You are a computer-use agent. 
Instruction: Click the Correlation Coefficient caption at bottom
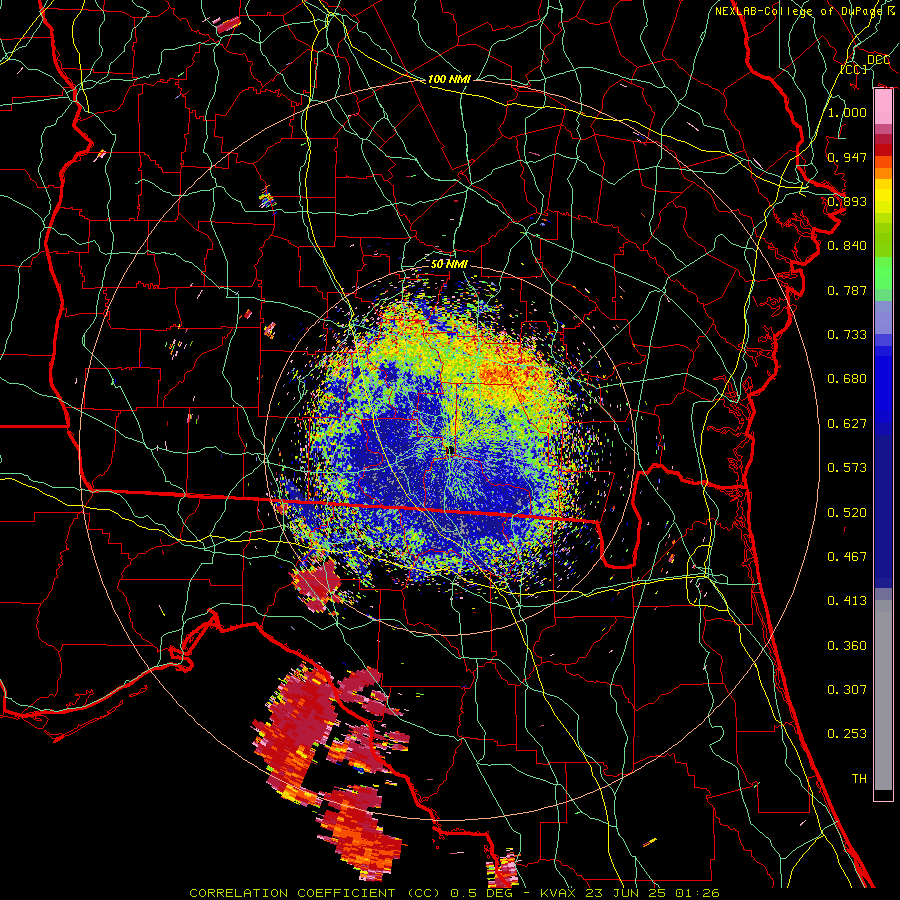click(x=454, y=893)
